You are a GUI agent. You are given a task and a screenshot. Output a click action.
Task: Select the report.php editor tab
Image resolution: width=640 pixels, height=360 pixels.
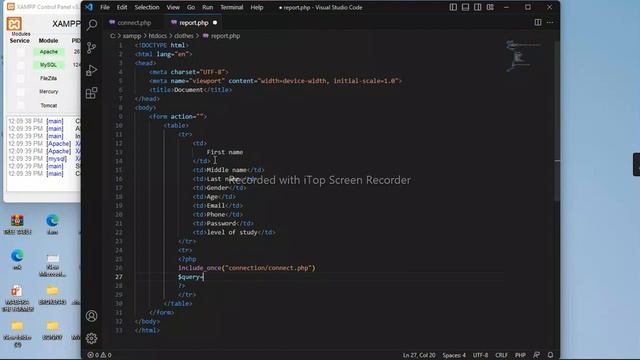[x=193, y=23]
